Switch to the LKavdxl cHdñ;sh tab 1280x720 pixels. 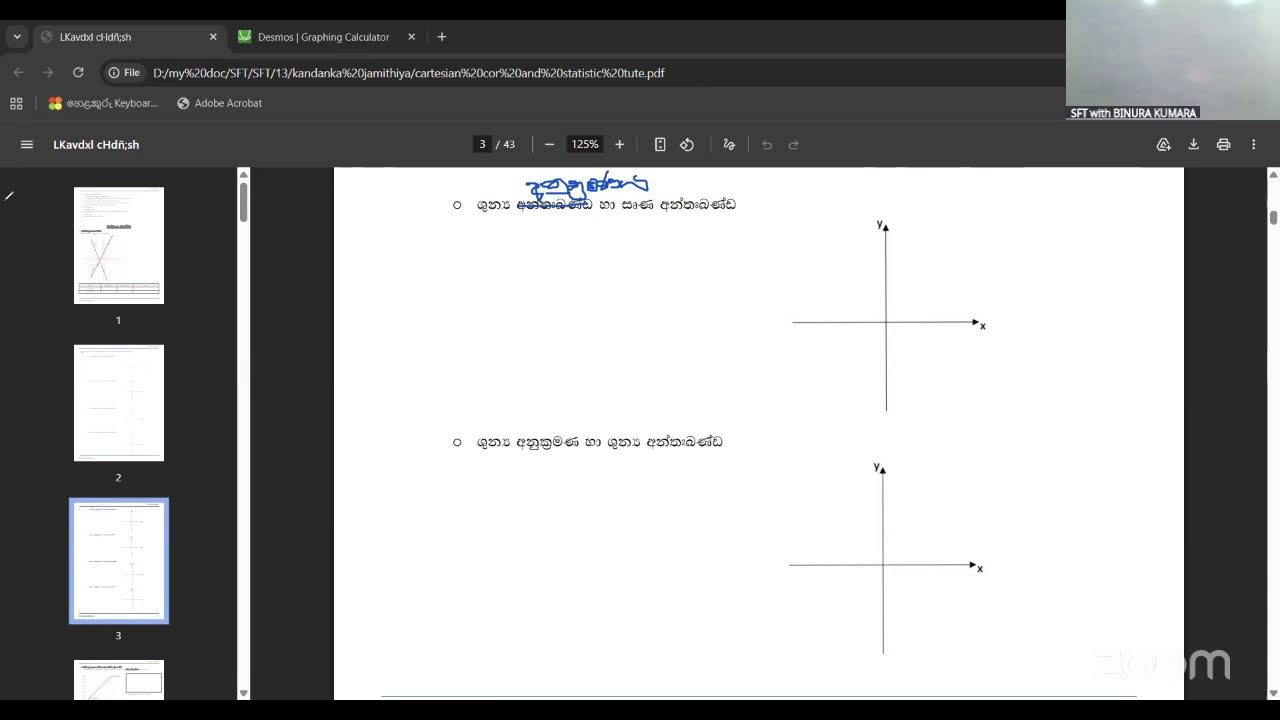tap(128, 37)
